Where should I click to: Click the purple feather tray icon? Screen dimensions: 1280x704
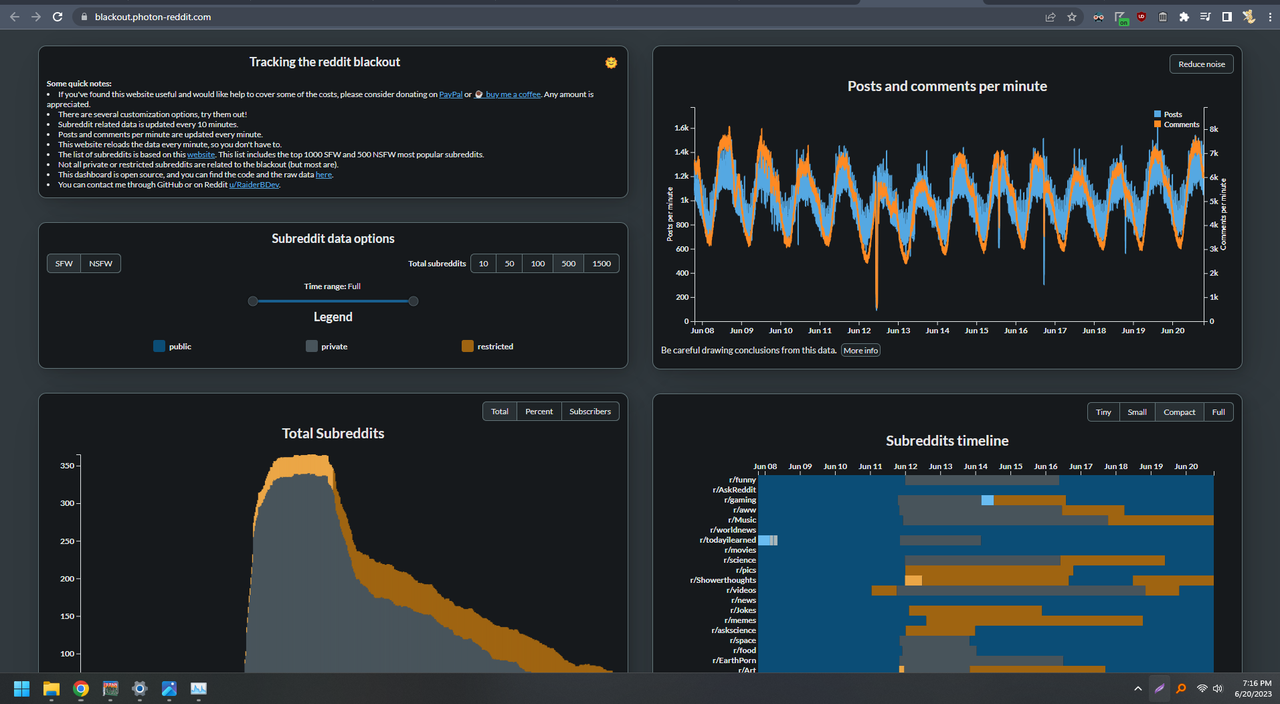[1159, 688]
